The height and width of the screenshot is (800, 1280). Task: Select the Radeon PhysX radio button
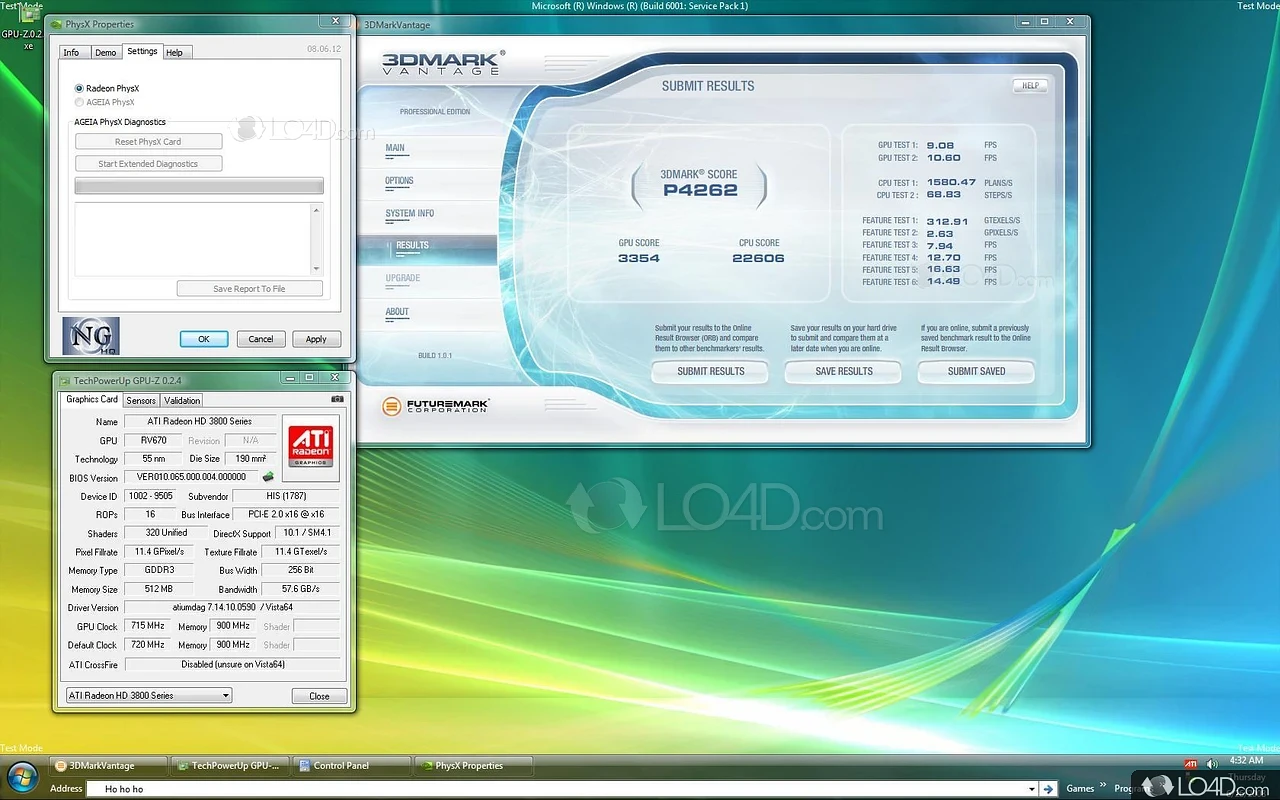click(x=79, y=88)
